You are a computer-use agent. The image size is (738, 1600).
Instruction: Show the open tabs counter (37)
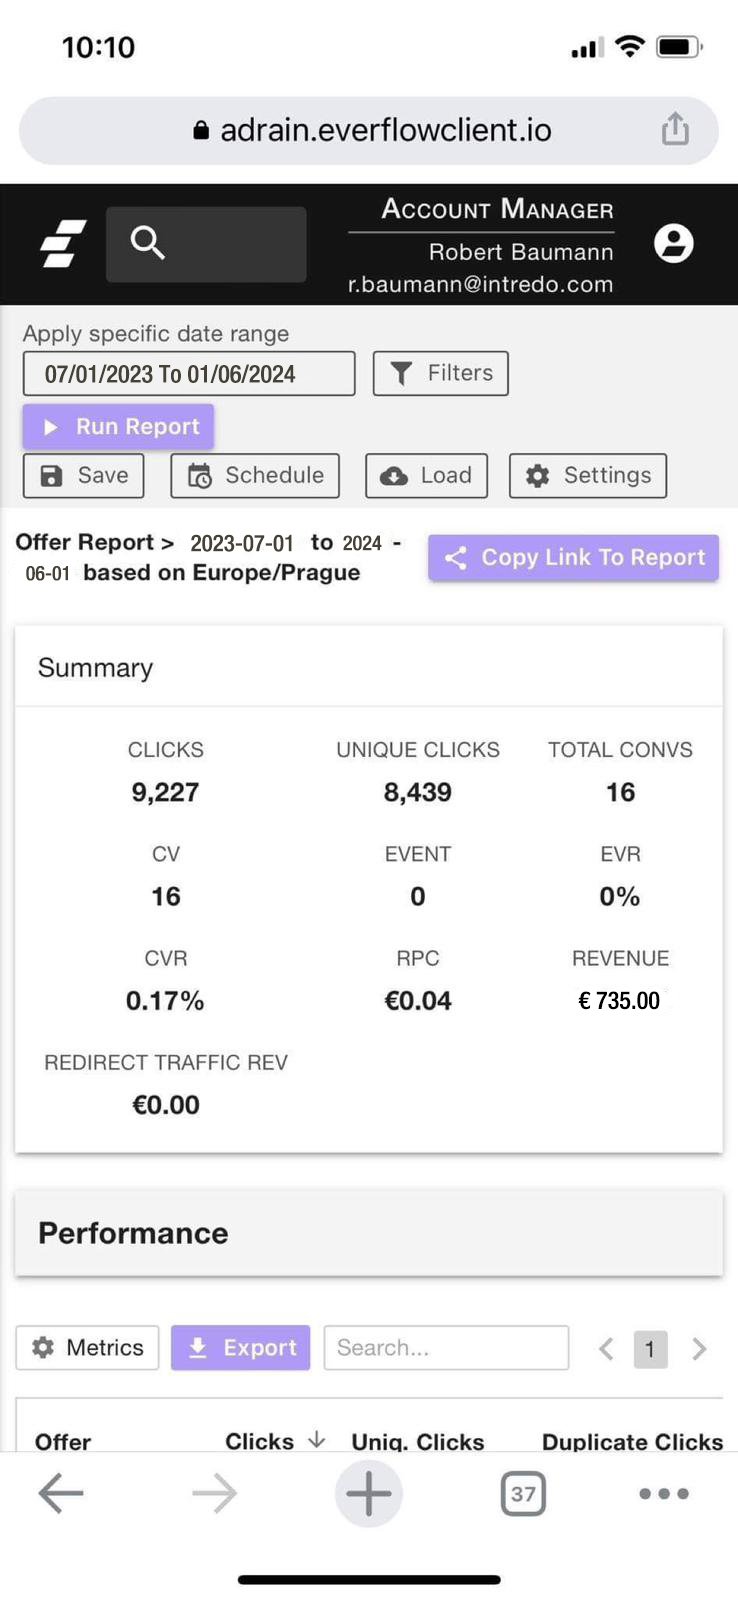(x=523, y=1494)
